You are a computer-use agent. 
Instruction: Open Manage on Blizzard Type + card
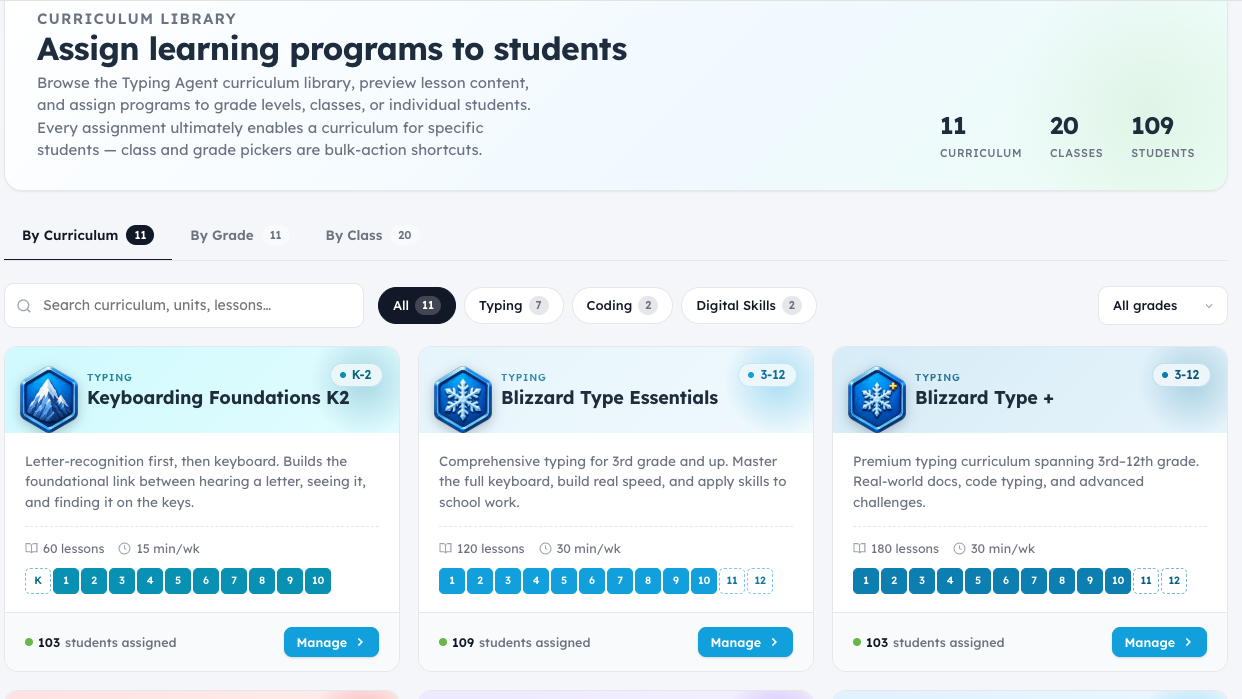tap(1159, 643)
